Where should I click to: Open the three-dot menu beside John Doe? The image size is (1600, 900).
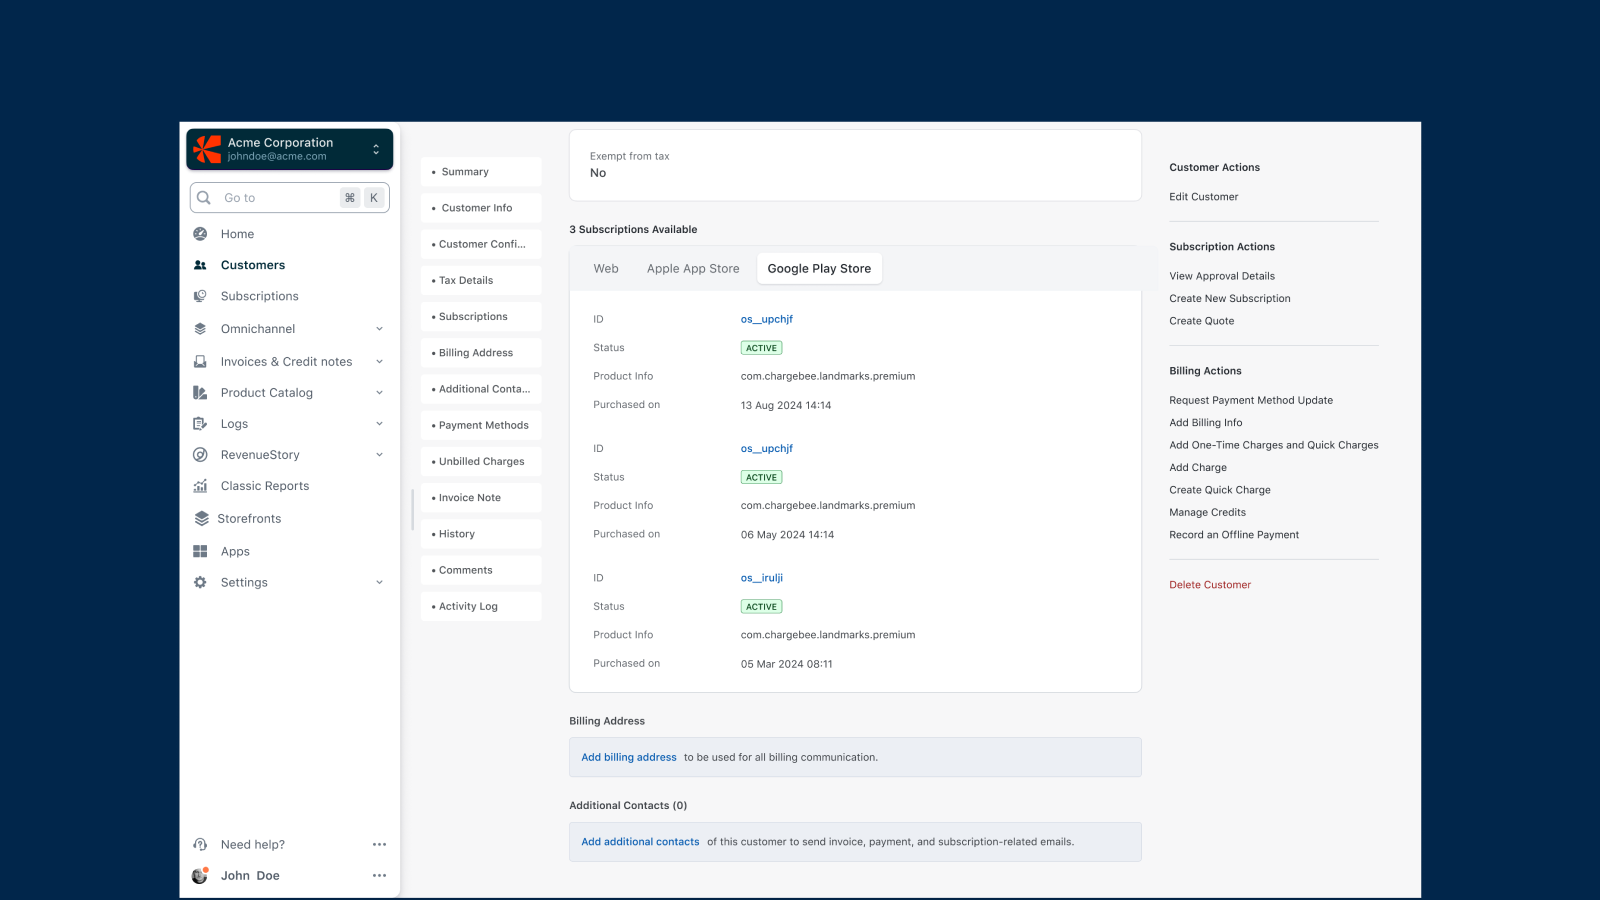click(x=379, y=876)
